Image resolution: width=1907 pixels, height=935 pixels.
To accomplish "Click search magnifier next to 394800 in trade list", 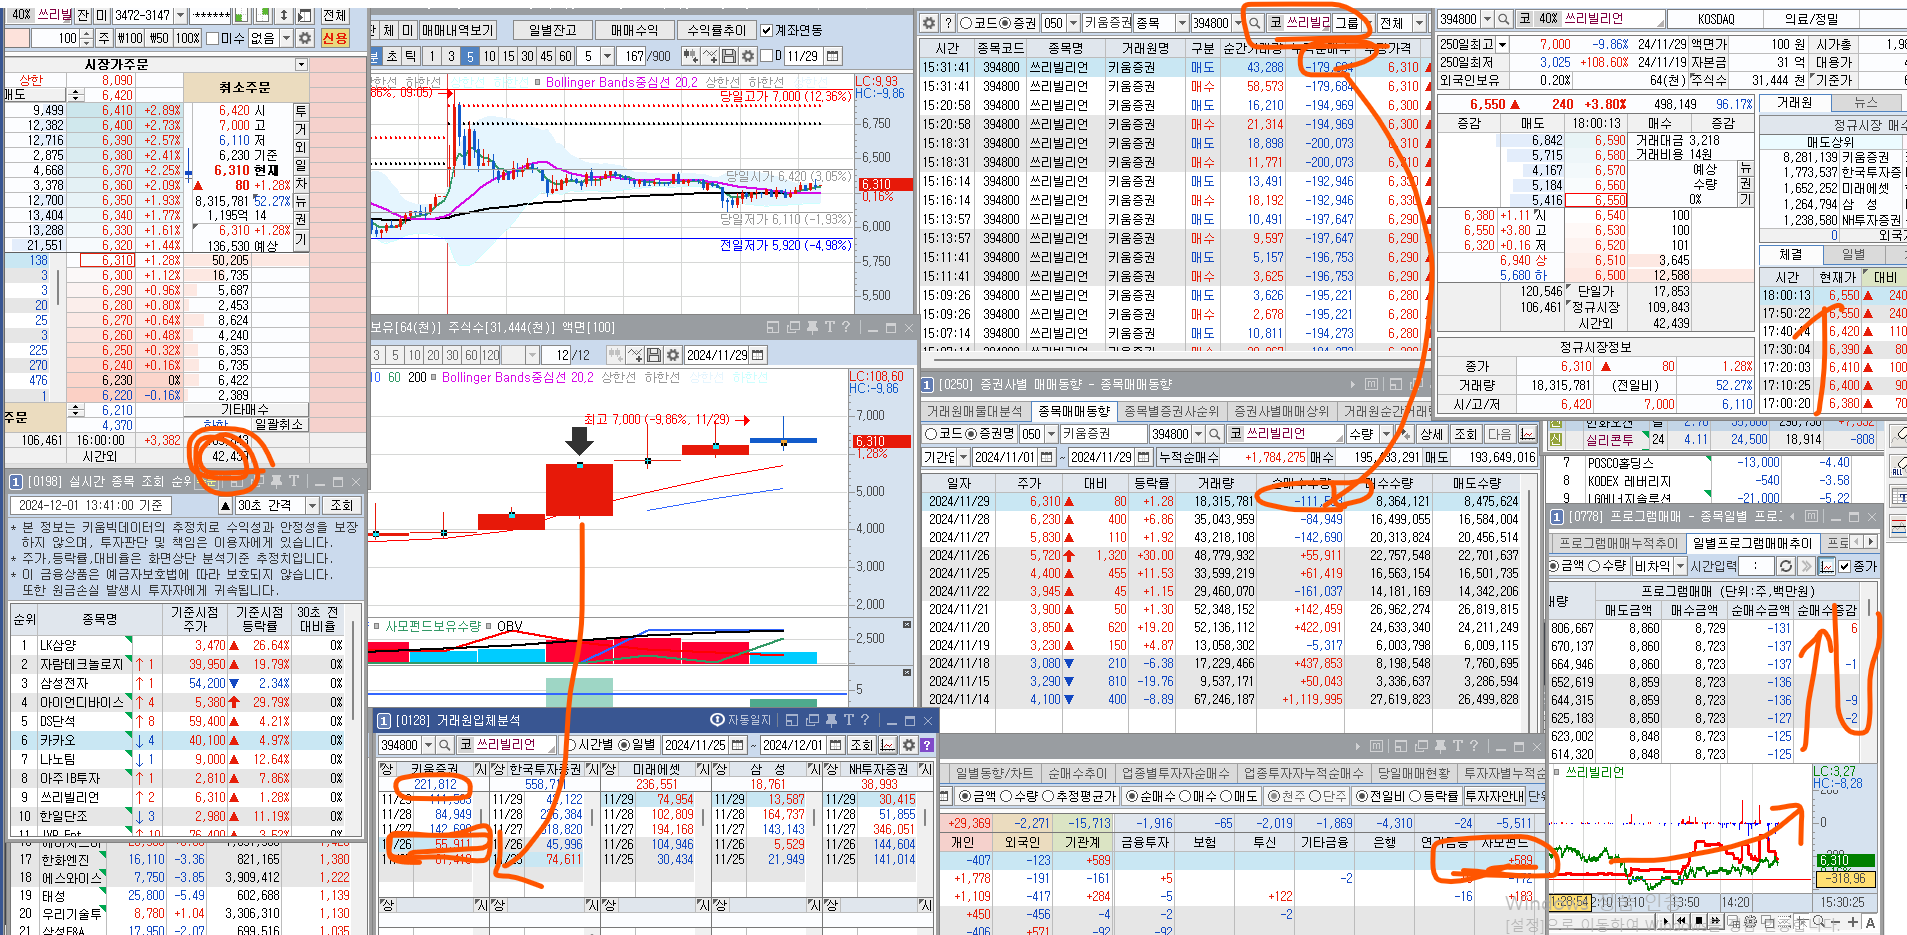I will click(x=1254, y=22).
